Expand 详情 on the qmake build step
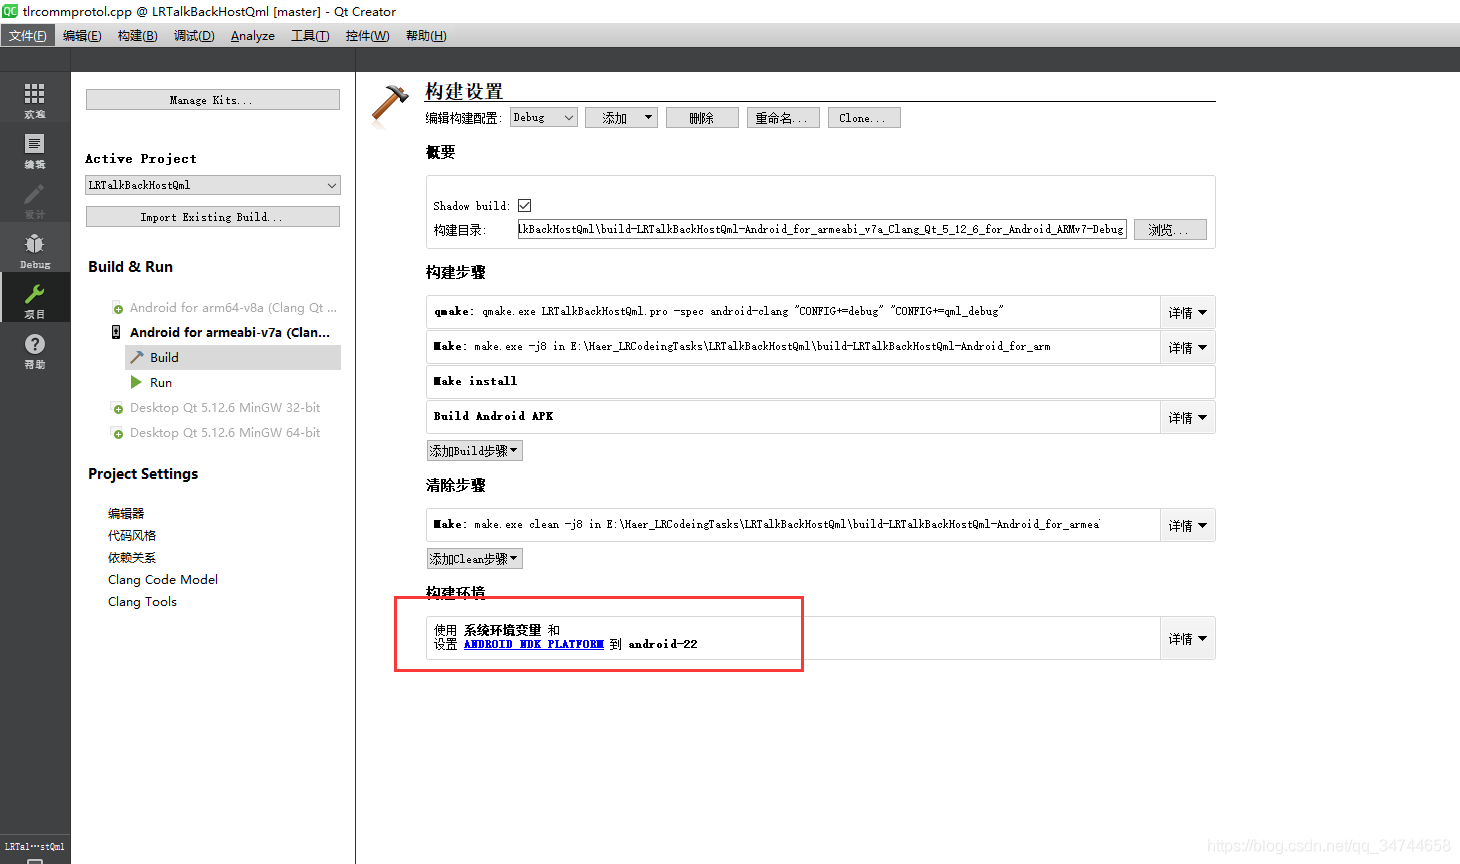 pyautogui.click(x=1186, y=311)
